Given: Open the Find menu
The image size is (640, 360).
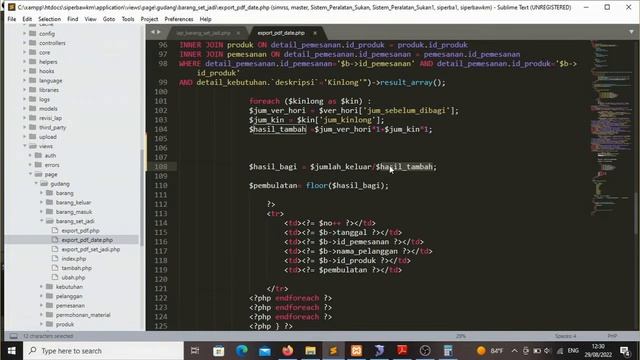Looking at the screenshot, I should (x=73, y=19).
